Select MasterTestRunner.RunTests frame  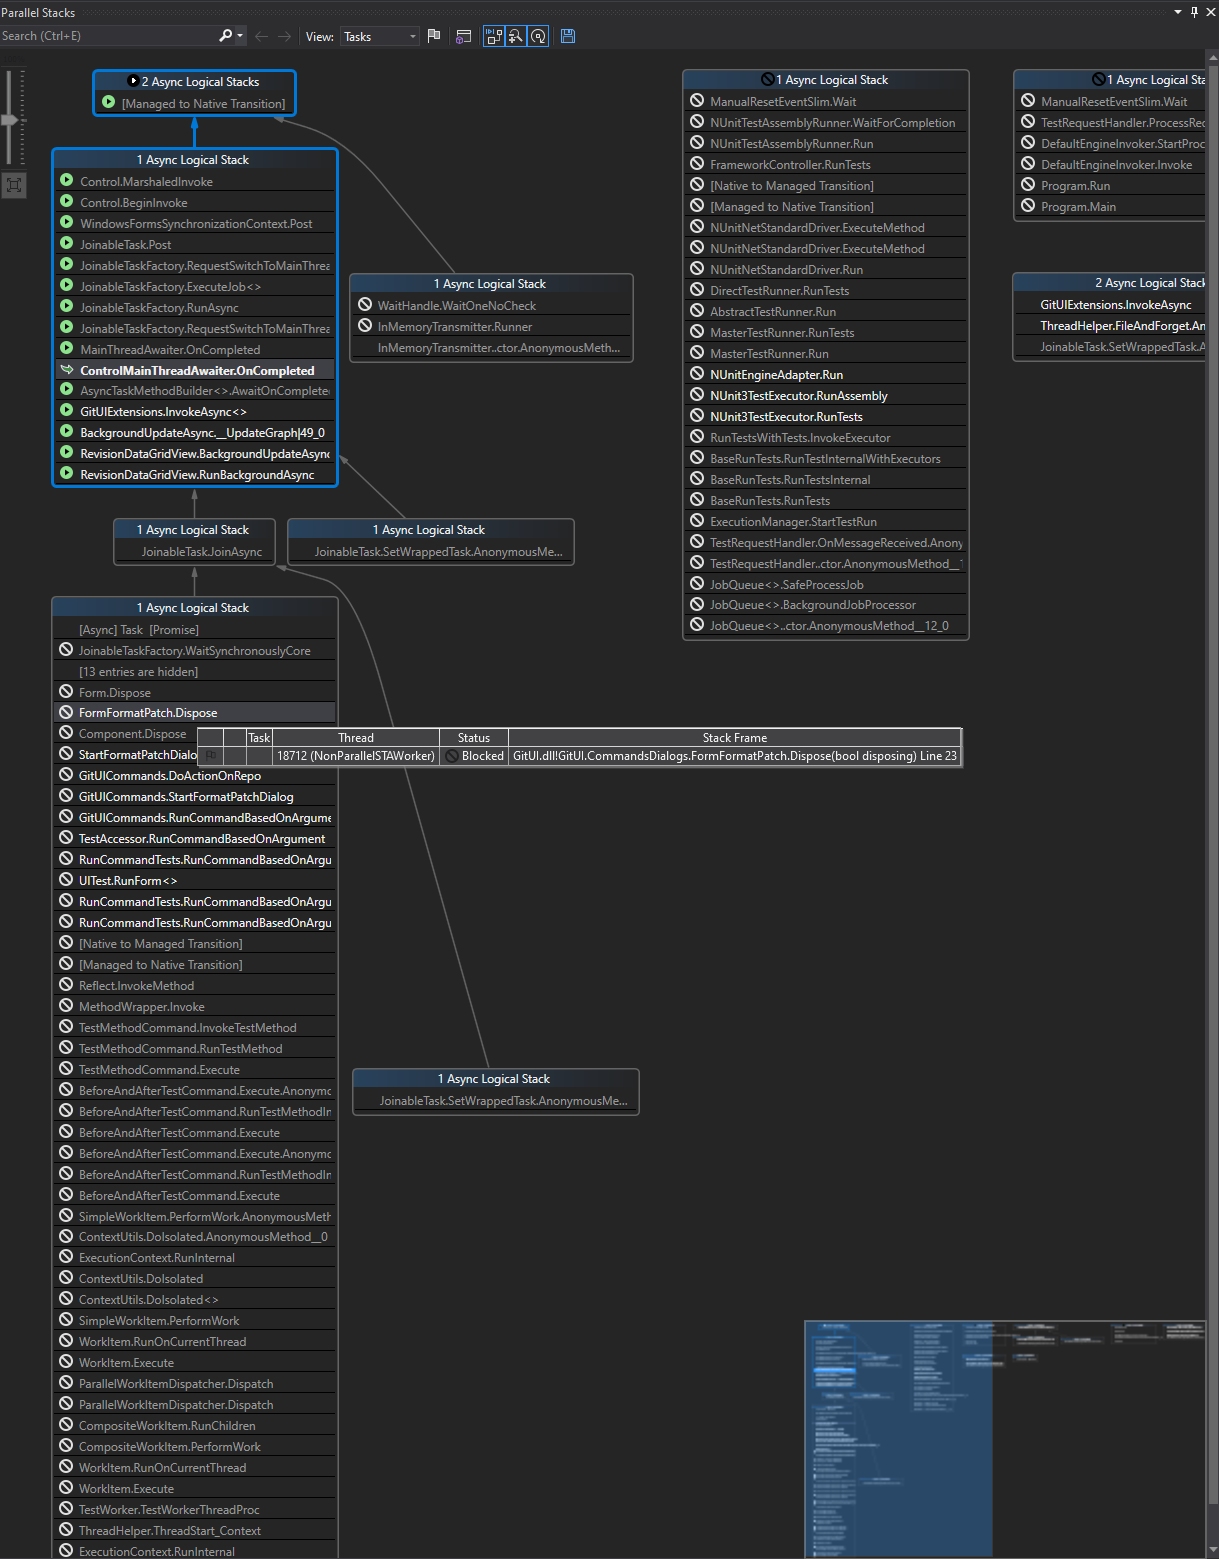826,333
